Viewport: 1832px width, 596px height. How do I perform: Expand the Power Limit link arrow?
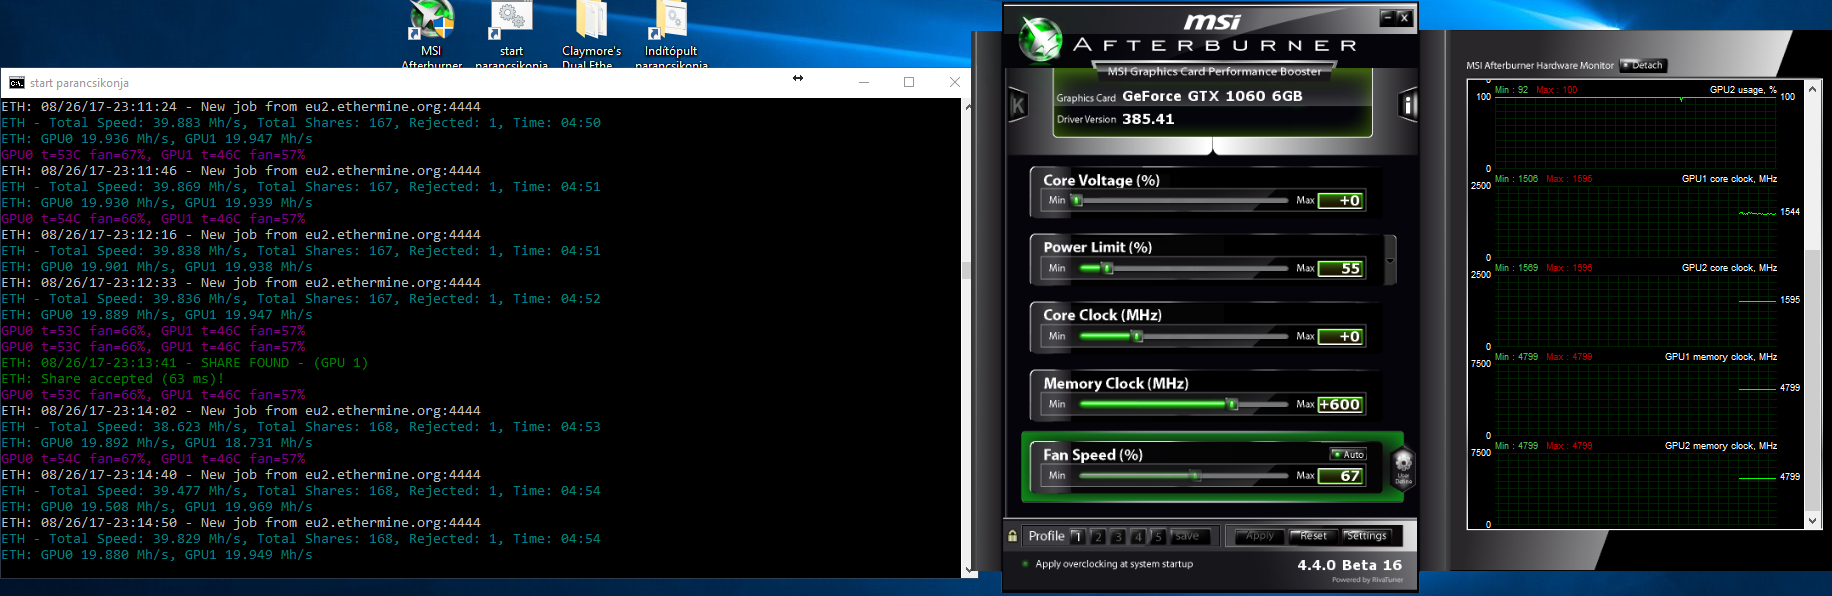[1390, 260]
